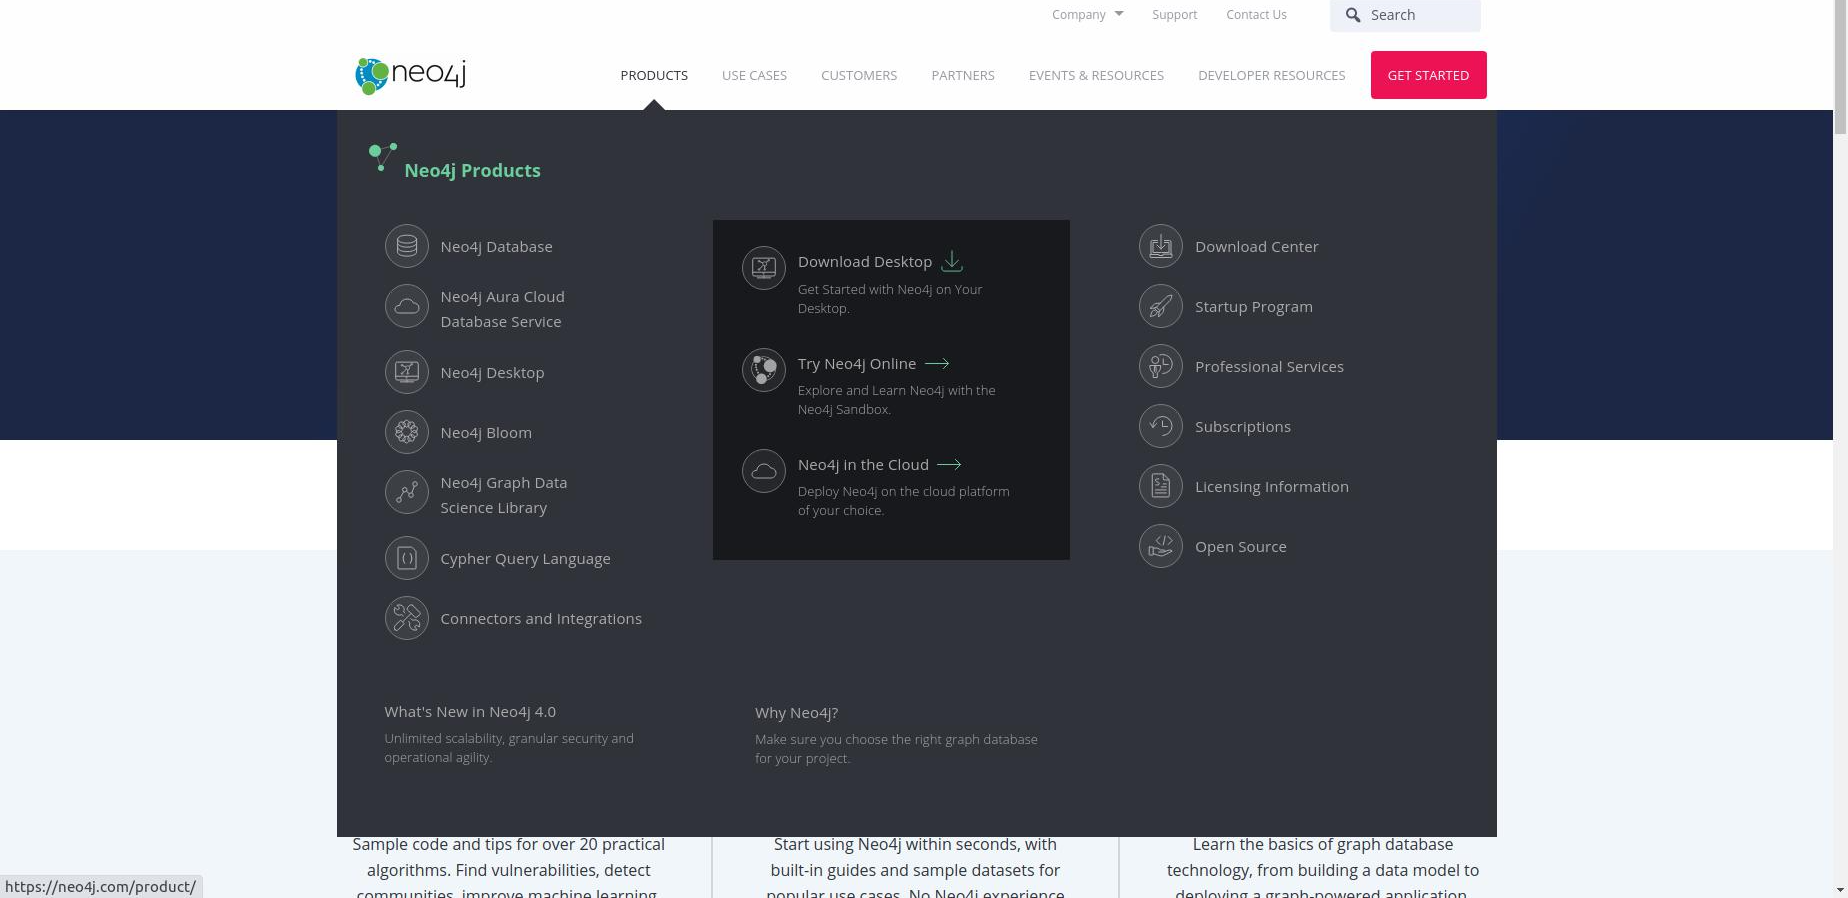Click the green arrow next to Try Neo4j Online
The width and height of the screenshot is (1848, 898).
pos(937,364)
